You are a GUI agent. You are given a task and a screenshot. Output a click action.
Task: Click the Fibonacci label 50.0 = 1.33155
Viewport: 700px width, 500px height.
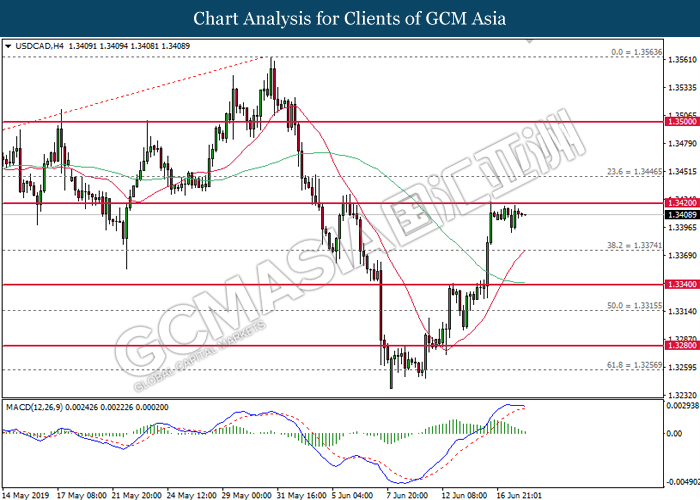(x=634, y=306)
